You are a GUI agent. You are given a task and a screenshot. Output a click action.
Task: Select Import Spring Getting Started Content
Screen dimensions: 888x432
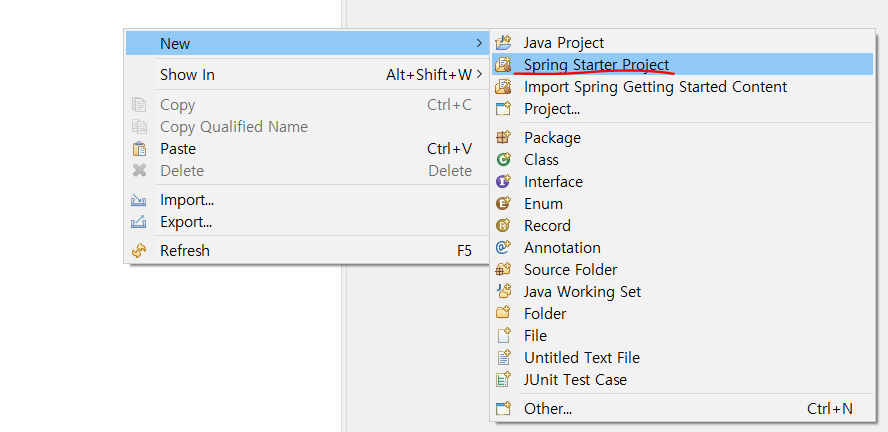(x=682, y=87)
